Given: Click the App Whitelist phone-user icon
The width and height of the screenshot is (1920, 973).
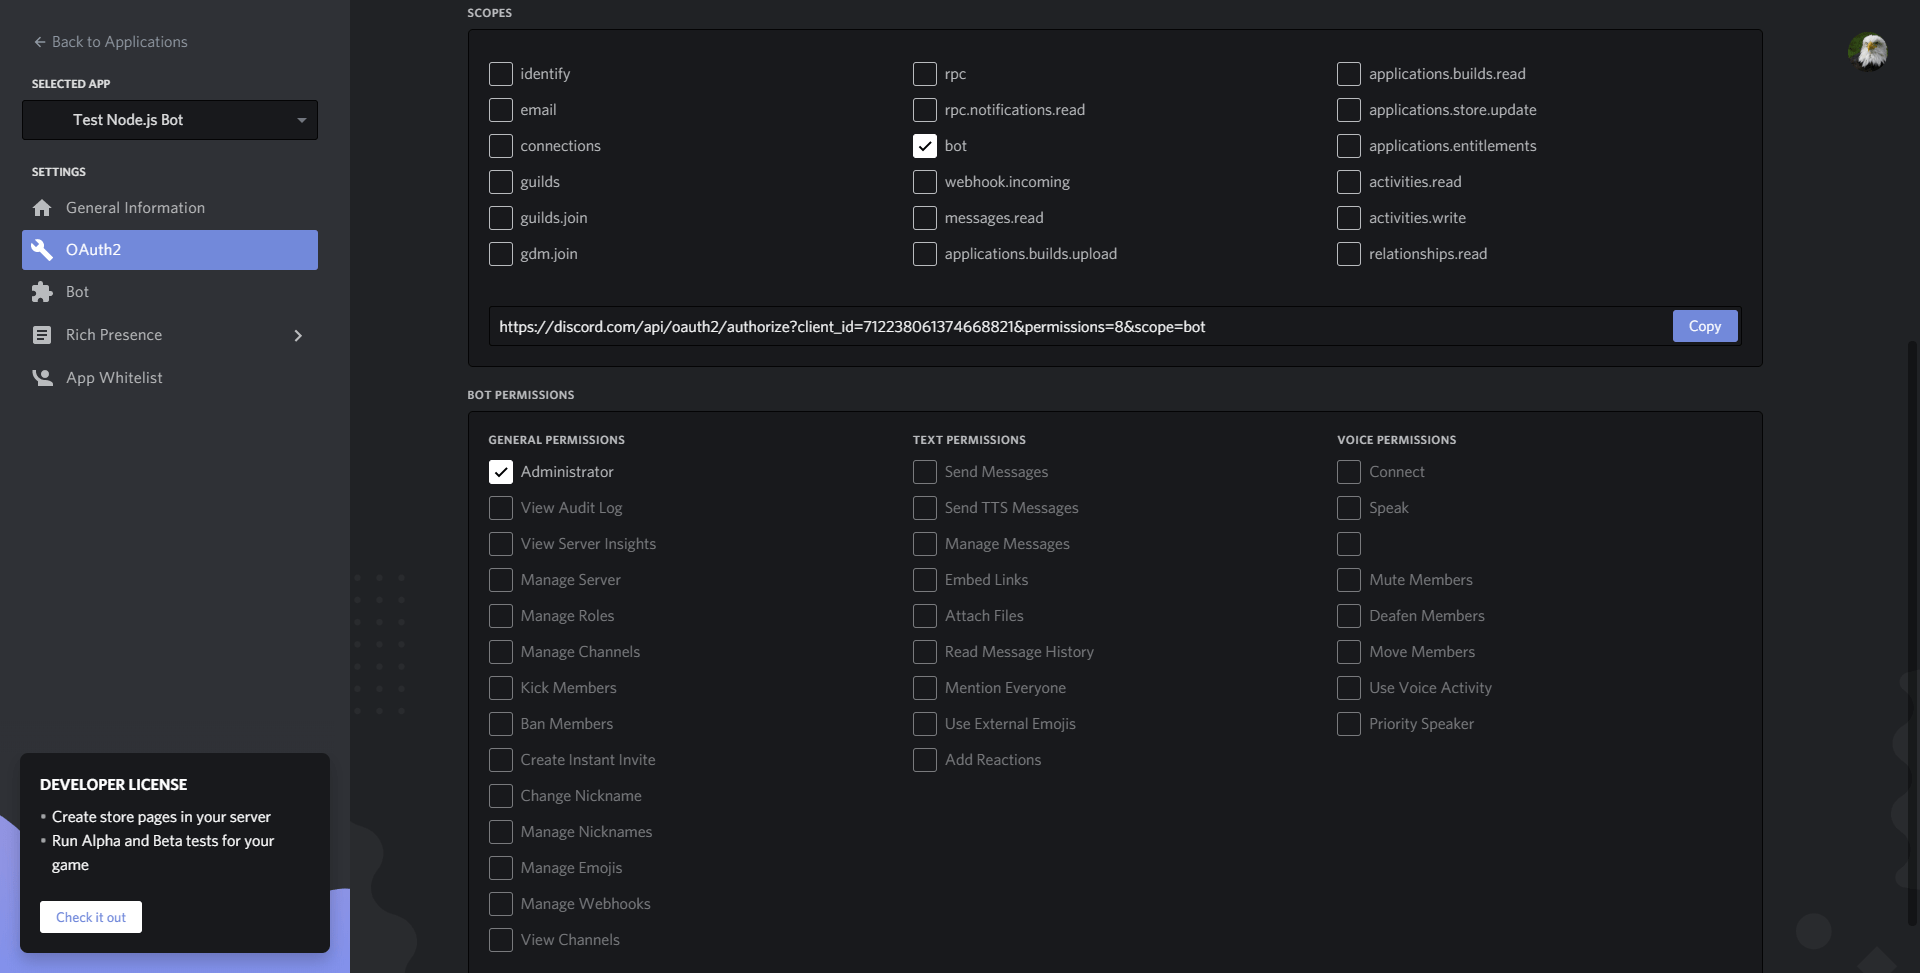Looking at the screenshot, I should click(x=42, y=378).
